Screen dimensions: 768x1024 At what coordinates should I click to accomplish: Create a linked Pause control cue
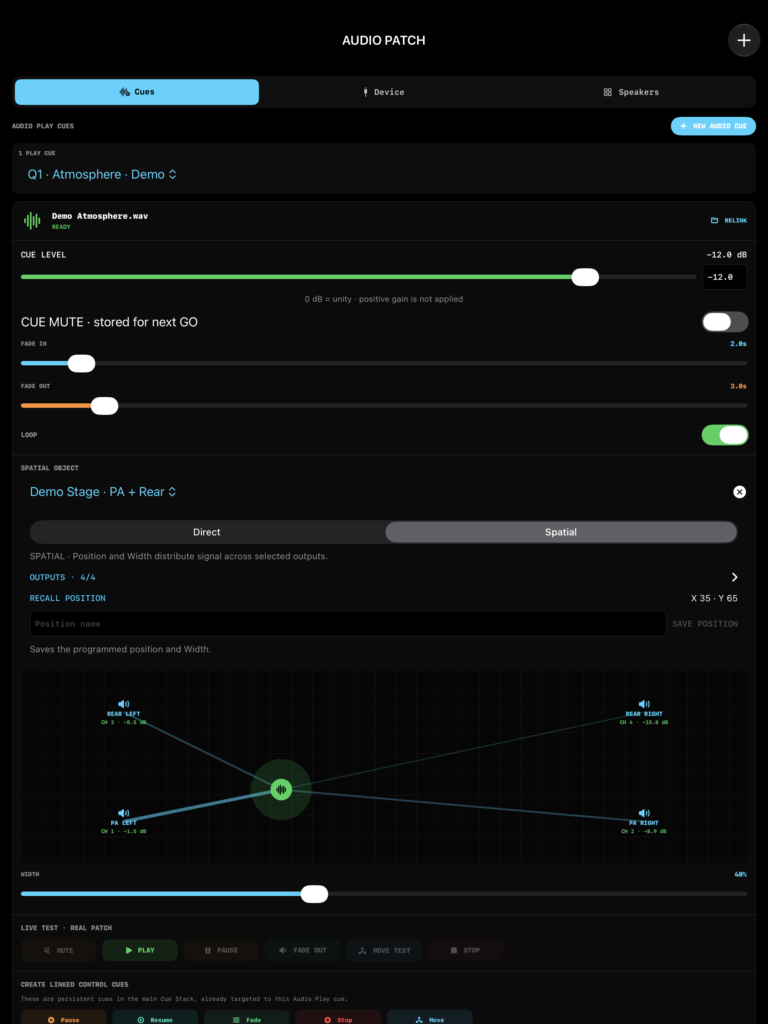click(x=63, y=1017)
